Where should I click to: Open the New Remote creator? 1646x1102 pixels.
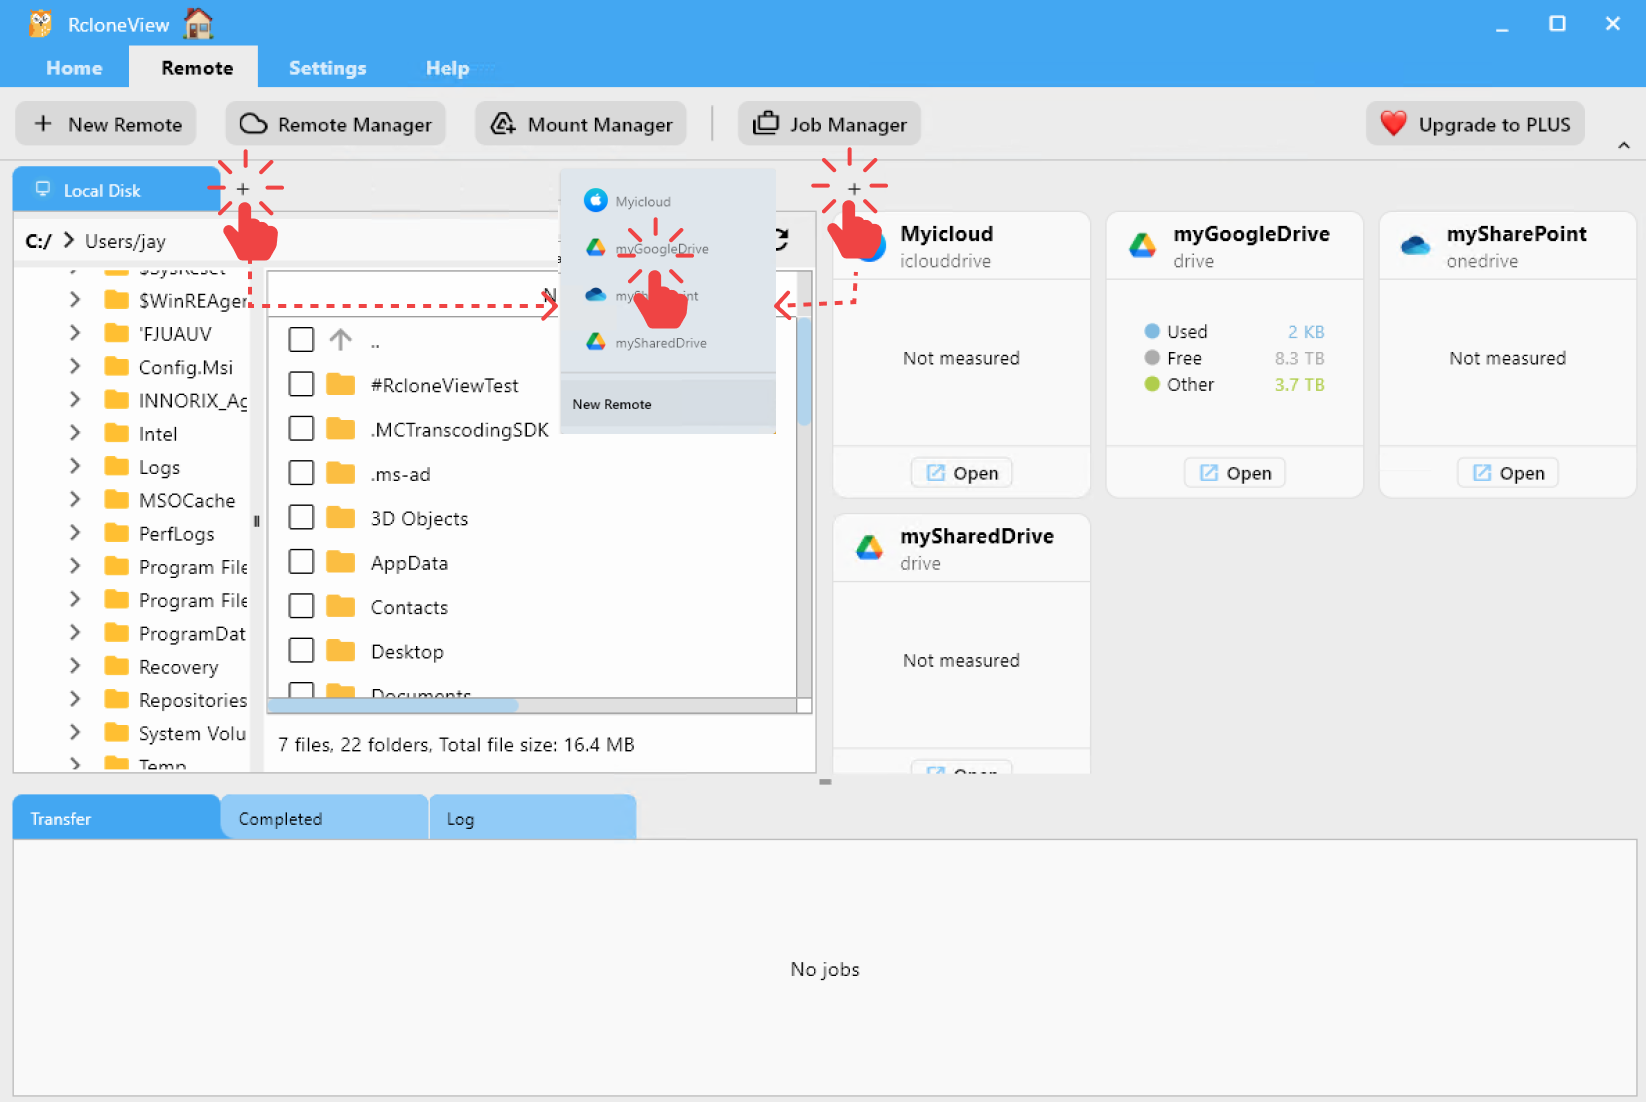pyautogui.click(x=105, y=123)
